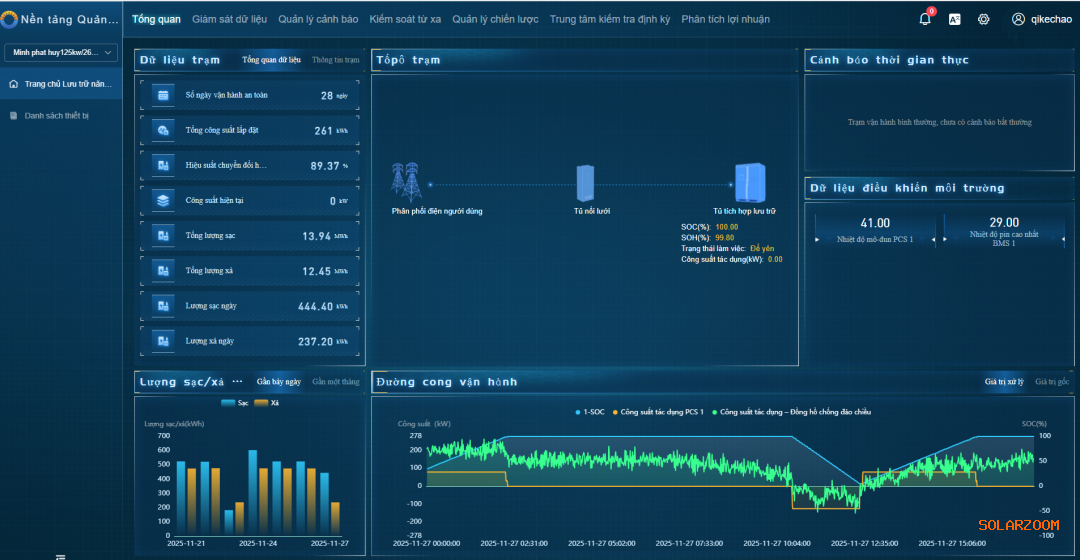The width and height of the screenshot is (1080, 560).
Task: Click the user avatar icon for qikechao
Action: click(x=1018, y=19)
